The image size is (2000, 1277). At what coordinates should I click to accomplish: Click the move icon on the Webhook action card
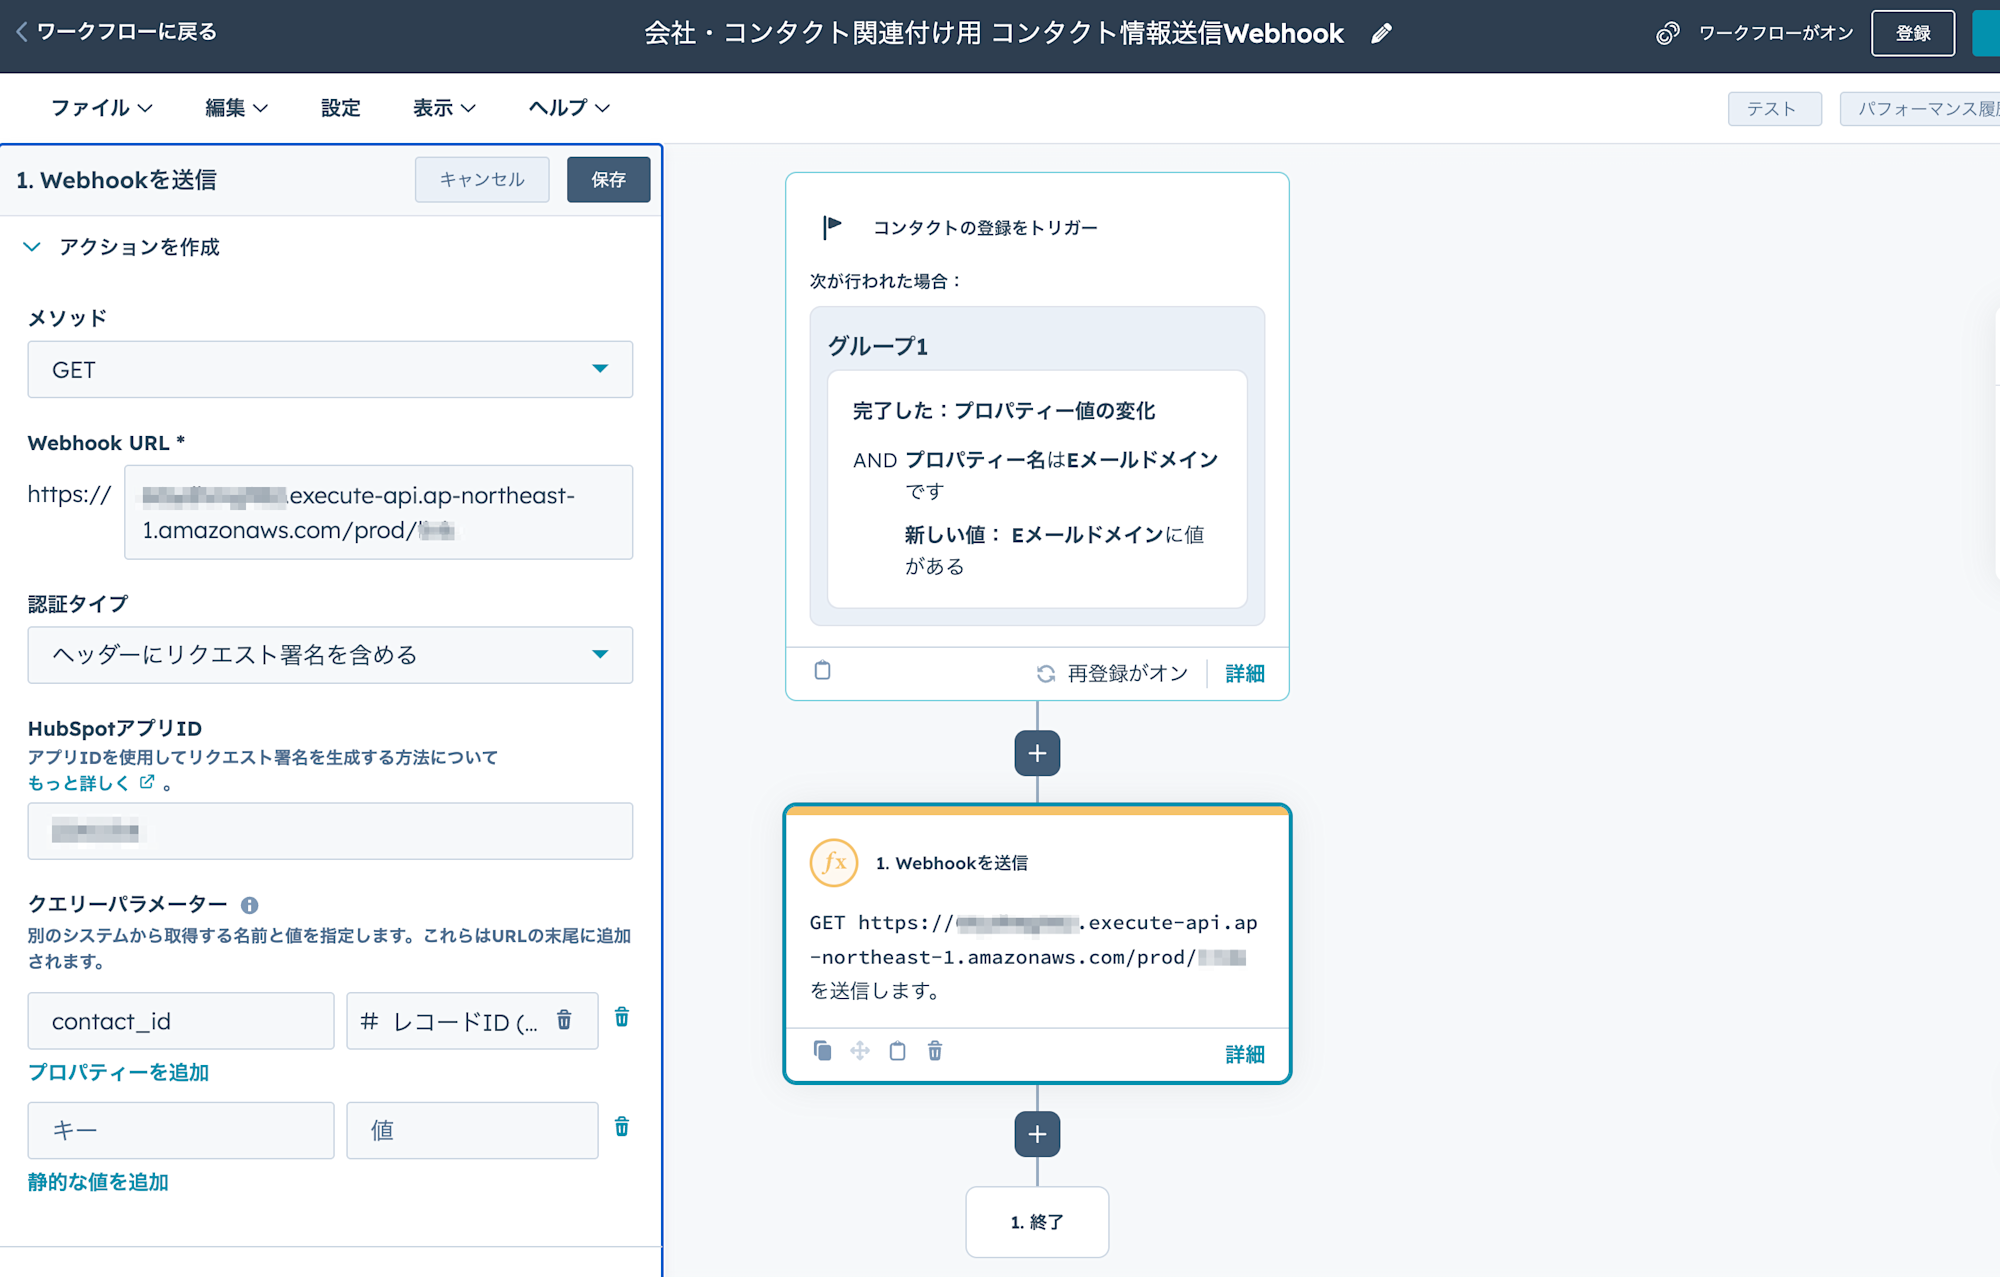(x=860, y=1051)
